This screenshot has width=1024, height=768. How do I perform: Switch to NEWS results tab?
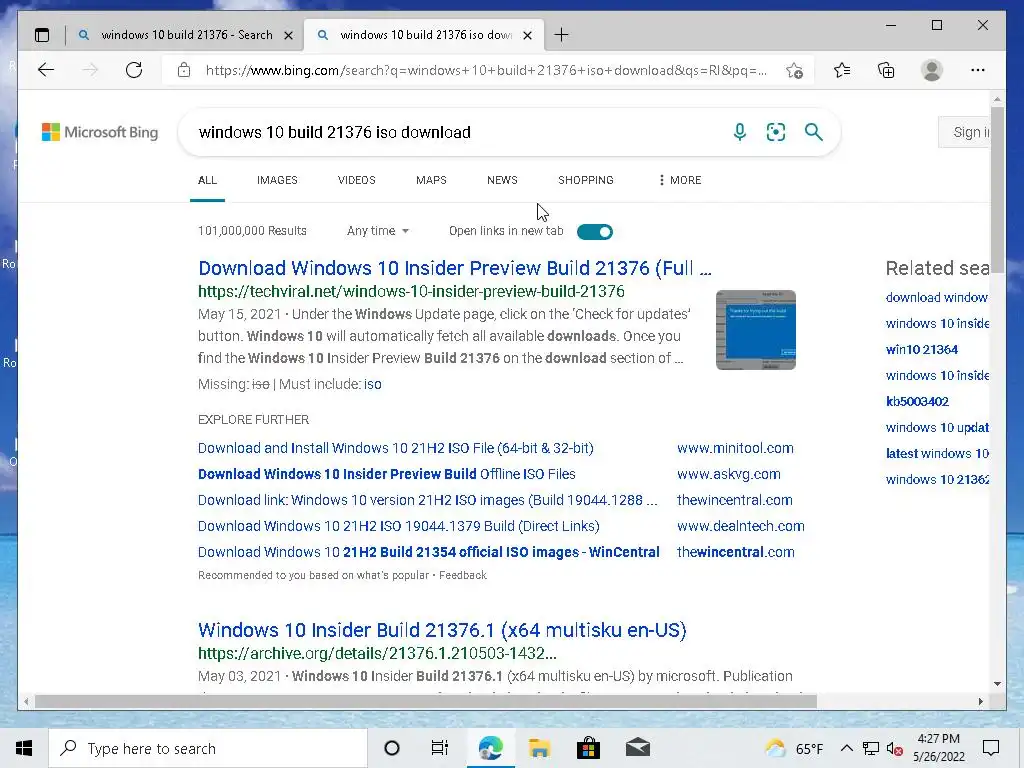pos(502,180)
